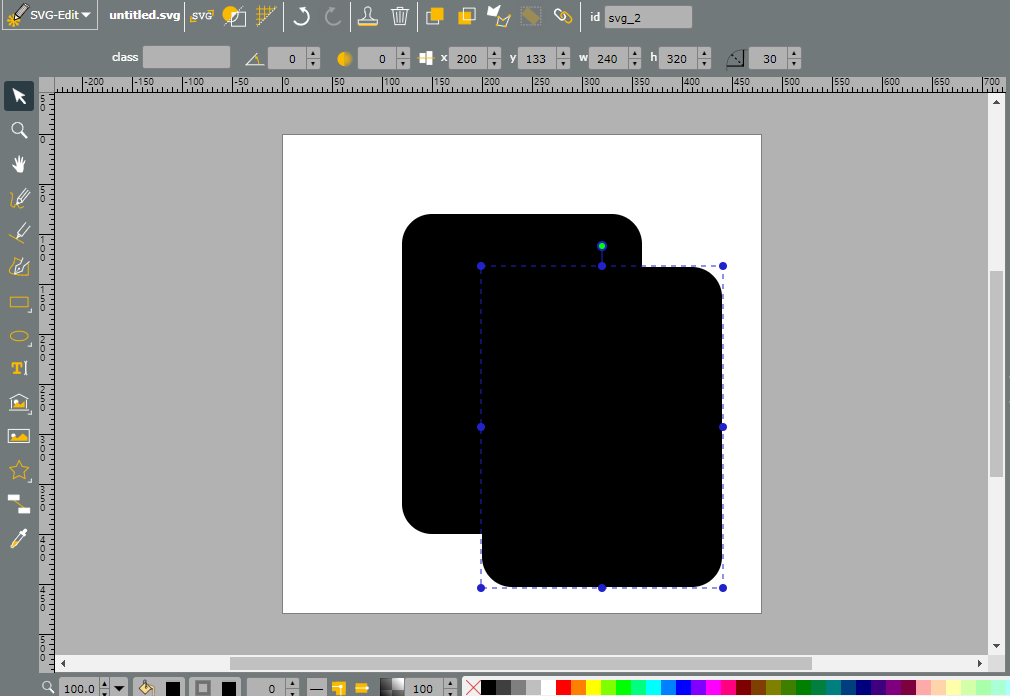Open the SVG-Edit main menu

(49, 15)
